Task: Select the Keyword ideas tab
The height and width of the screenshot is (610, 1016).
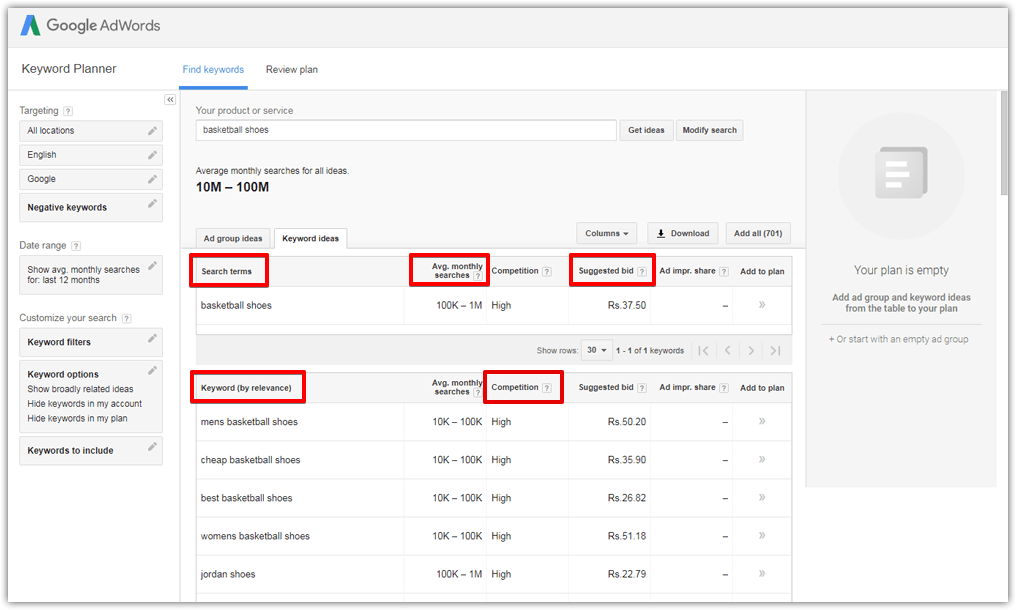Action: 310,239
